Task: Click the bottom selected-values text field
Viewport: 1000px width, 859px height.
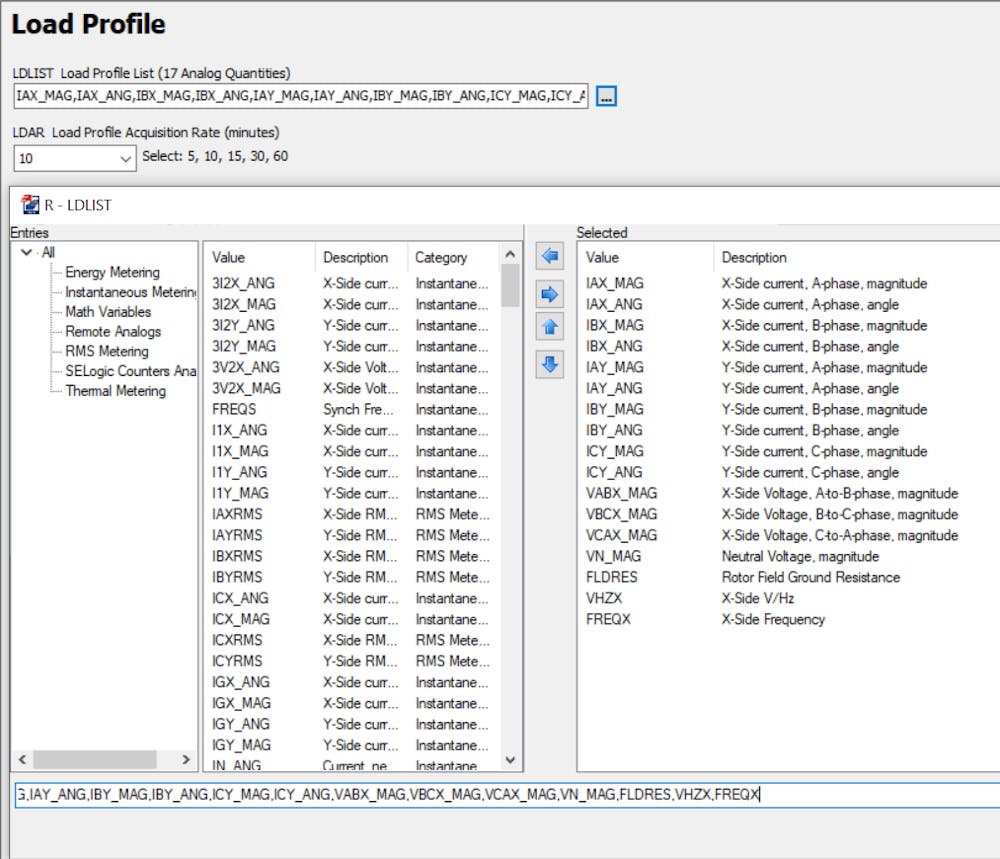Action: coord(500,795)
